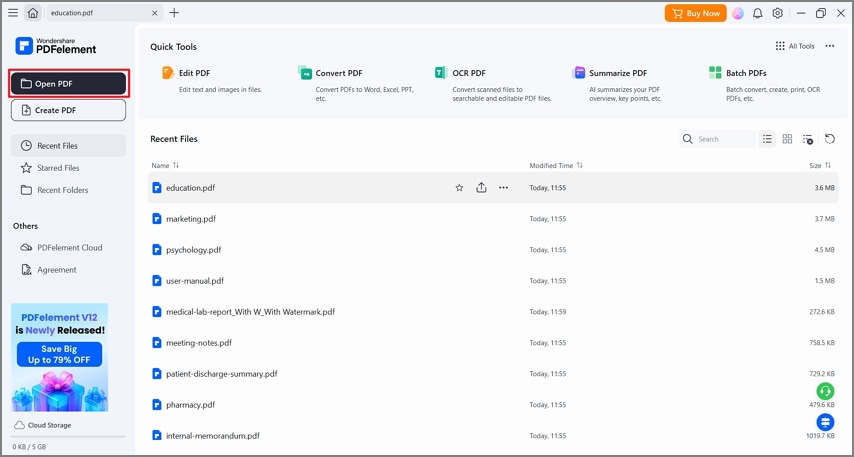Switch recent files to grid view
The width and height of the screenshot is (854, 457).
tap(788, 139)
